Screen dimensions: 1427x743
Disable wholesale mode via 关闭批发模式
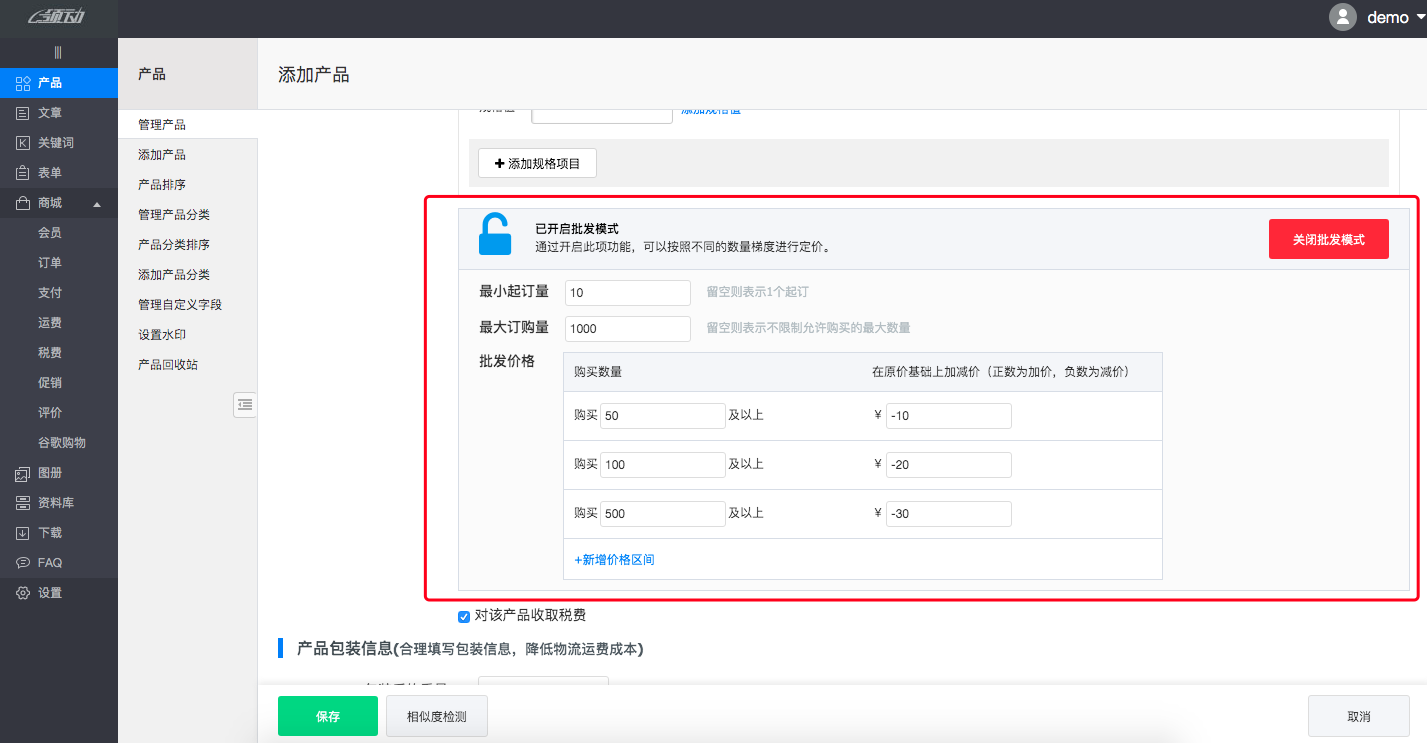pyautogui.click(x=1328, y=239)
